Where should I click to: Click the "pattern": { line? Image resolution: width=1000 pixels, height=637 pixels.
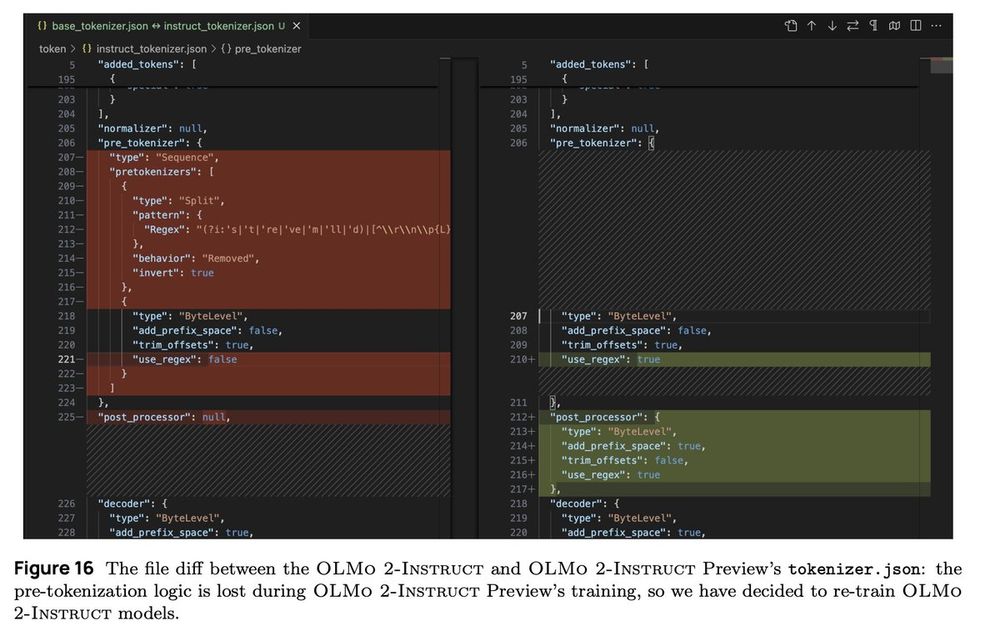click(167, 216)
